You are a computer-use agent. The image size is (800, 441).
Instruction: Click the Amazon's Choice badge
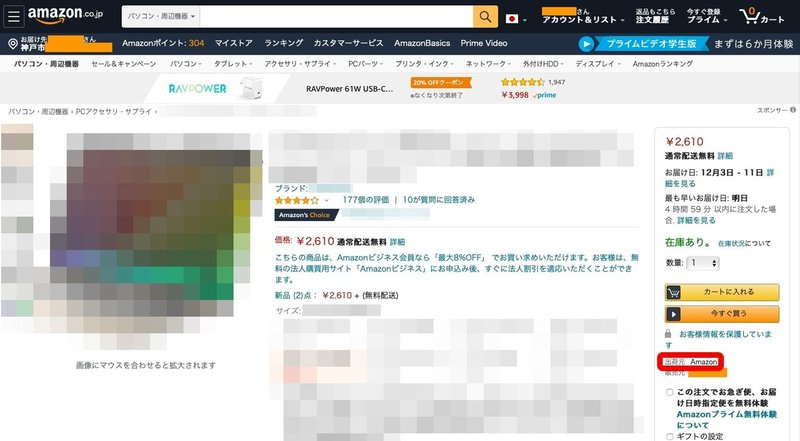pos(305,215)
